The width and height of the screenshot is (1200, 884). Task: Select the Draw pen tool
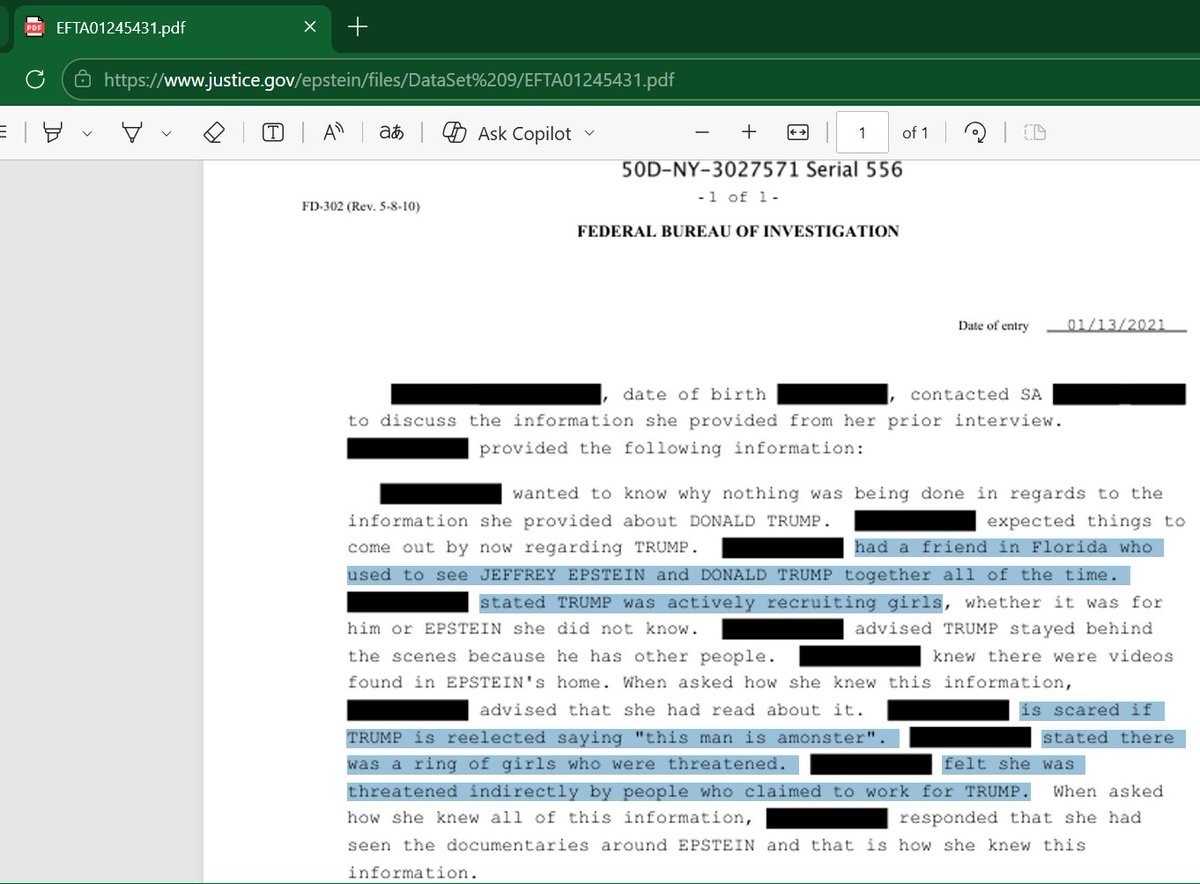click(x=132, y=133)
